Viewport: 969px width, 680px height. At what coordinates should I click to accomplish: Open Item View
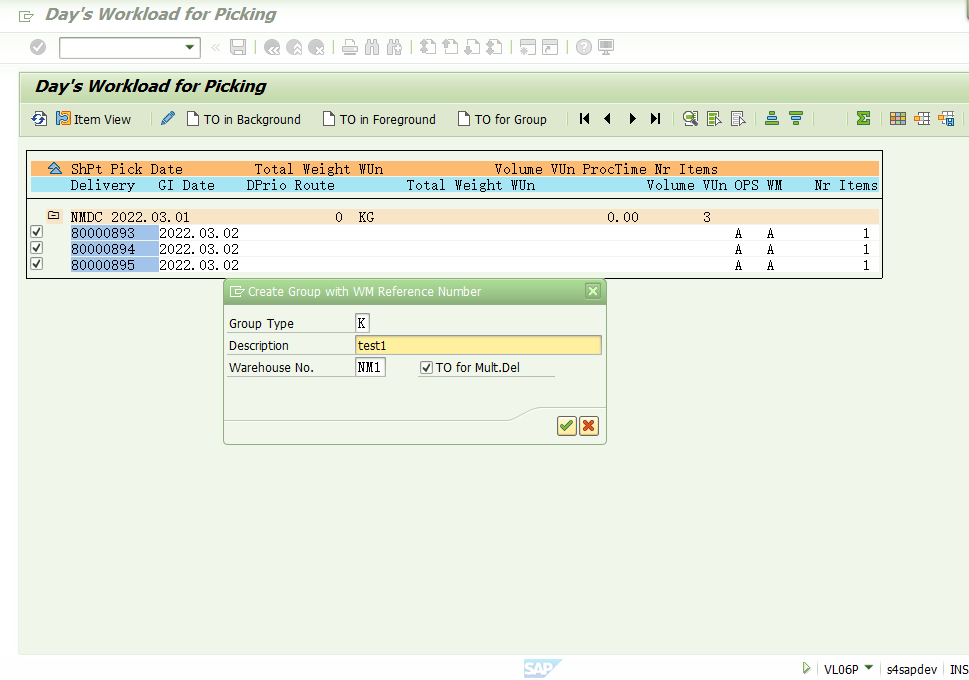pos(93,118)
